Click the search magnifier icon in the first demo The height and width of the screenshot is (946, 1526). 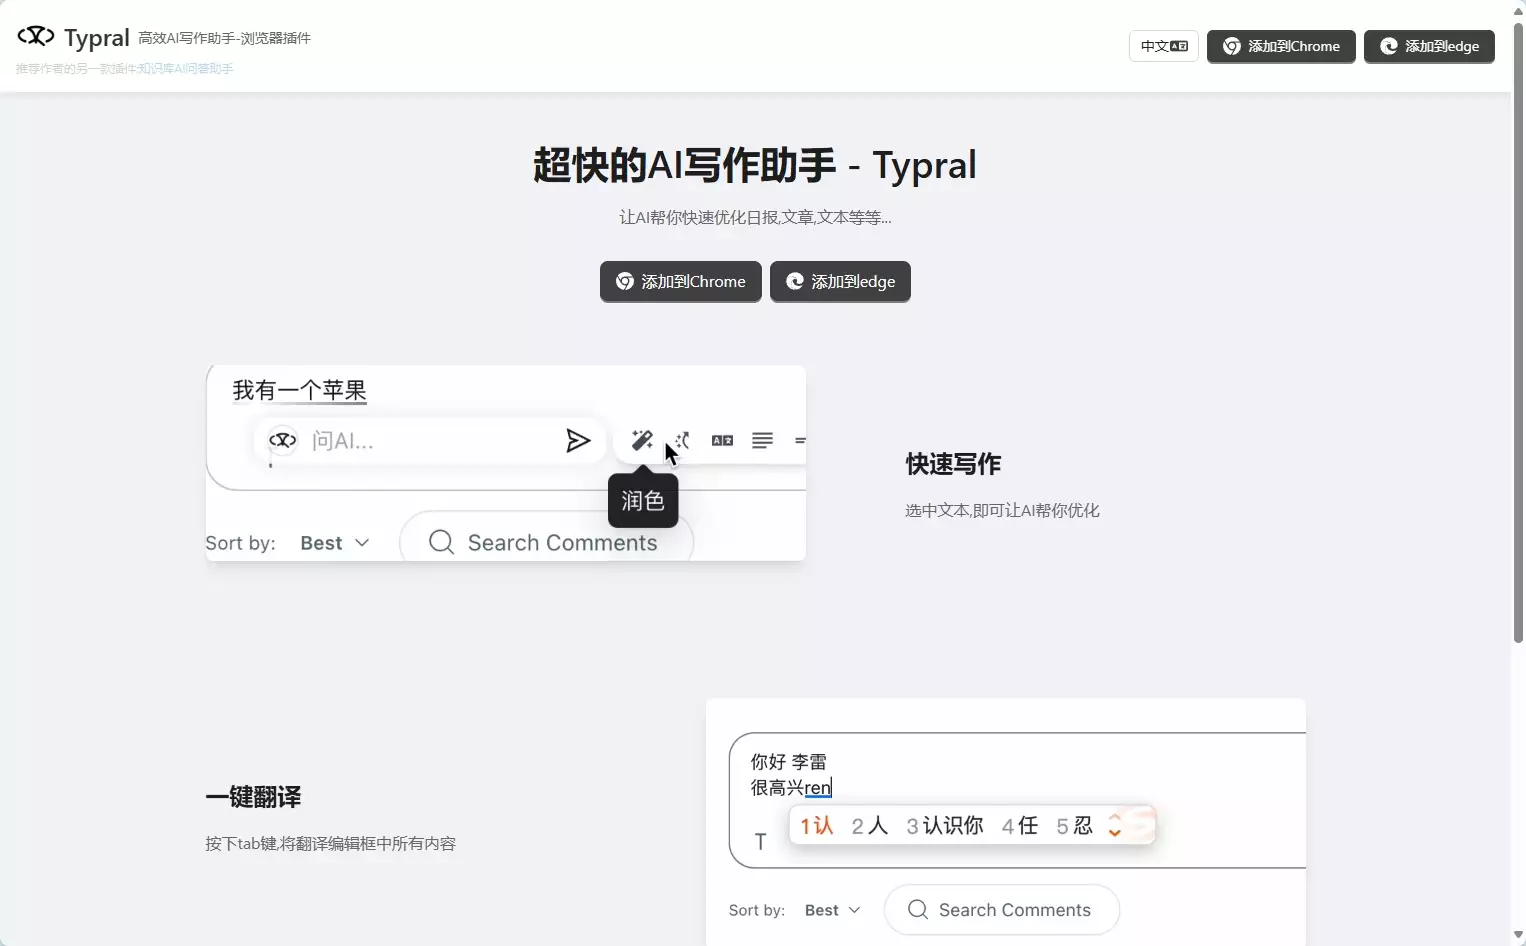441,542
